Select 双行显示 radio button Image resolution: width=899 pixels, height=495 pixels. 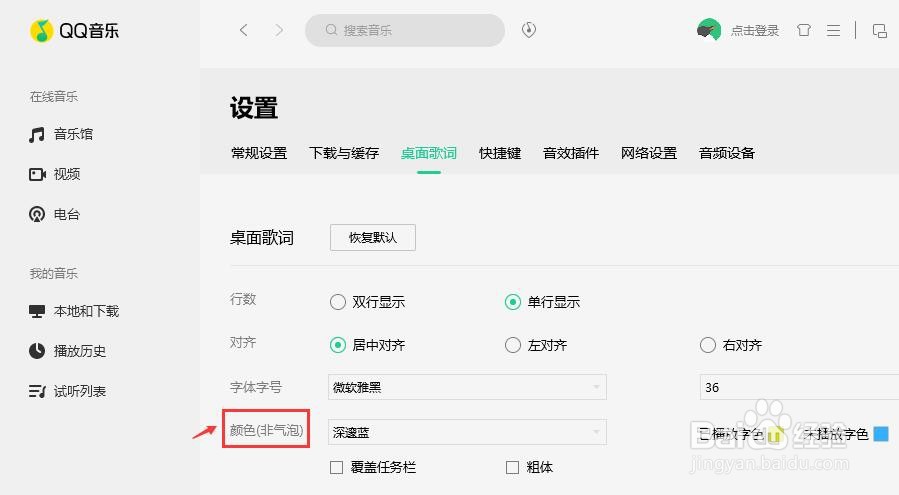tap(338, 302)
